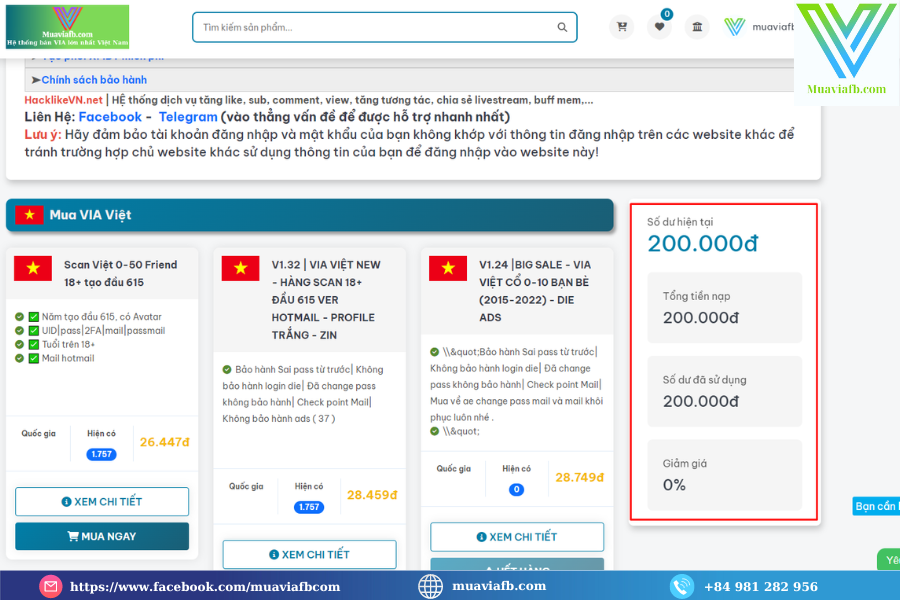Click the 0 stock badge on V1.24 card

516,490
